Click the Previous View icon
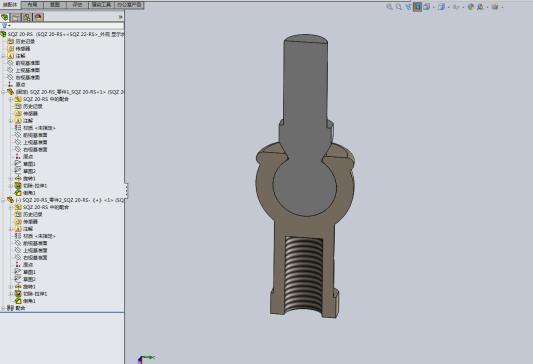The image size is (533, 364). (x=408, y=7)
